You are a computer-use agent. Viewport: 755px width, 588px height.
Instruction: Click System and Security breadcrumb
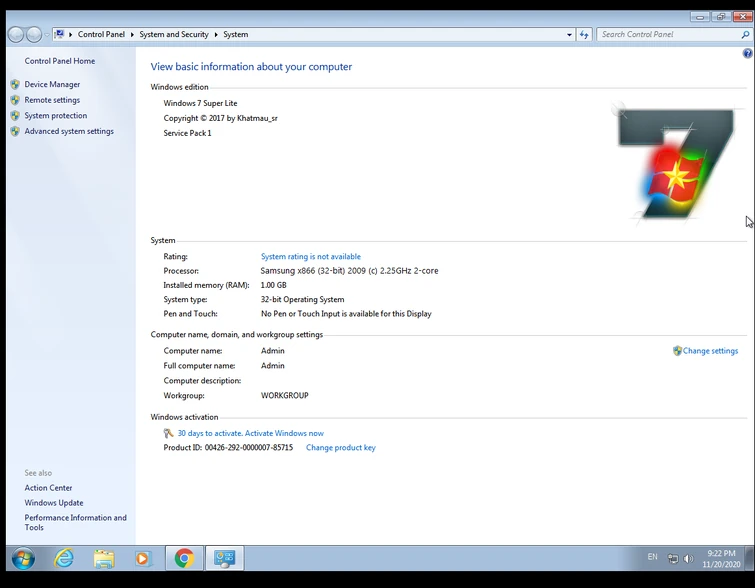pos(174,35)
